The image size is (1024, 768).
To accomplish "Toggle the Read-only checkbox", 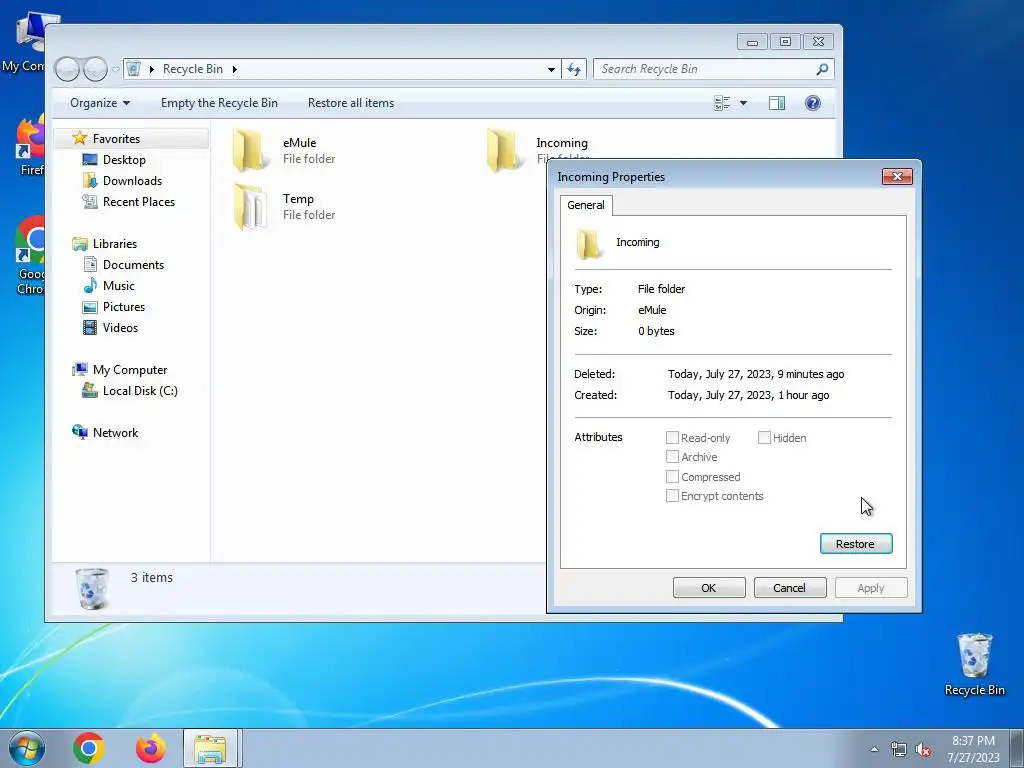I will pyautogui.click(x=672, y=438).
